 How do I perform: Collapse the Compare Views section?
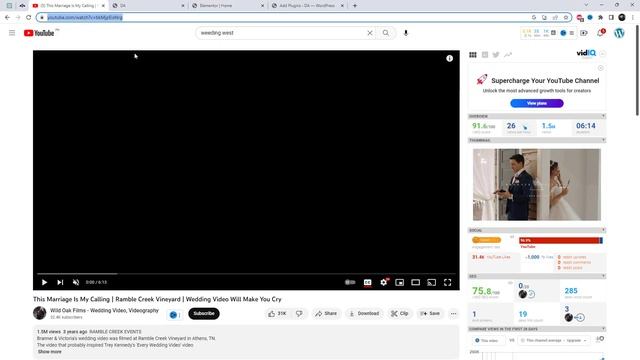tap(603, 329)
